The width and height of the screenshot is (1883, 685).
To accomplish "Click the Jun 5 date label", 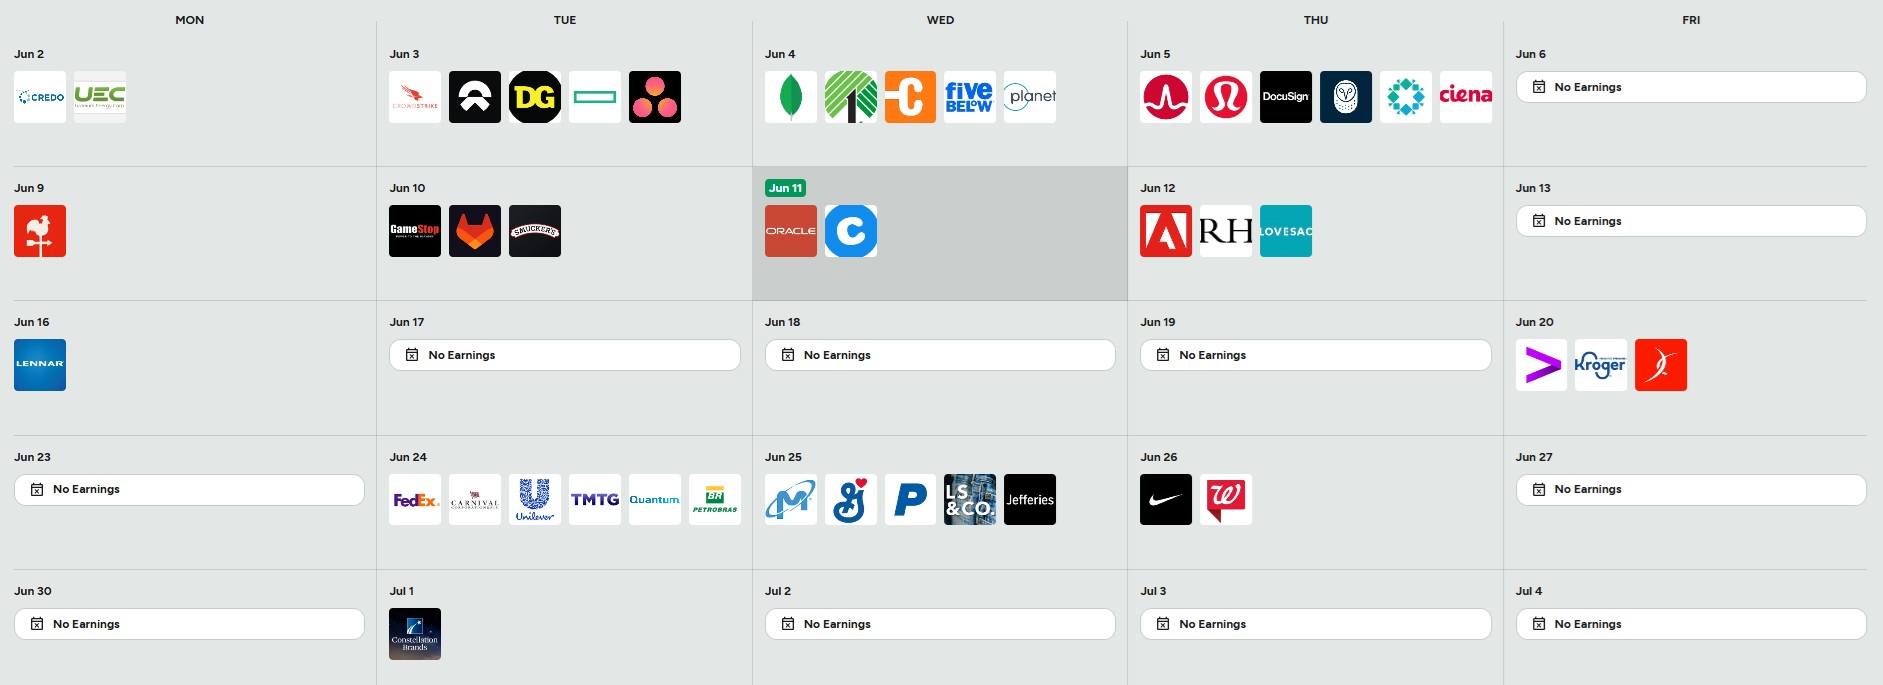I will coord(1155,54).
